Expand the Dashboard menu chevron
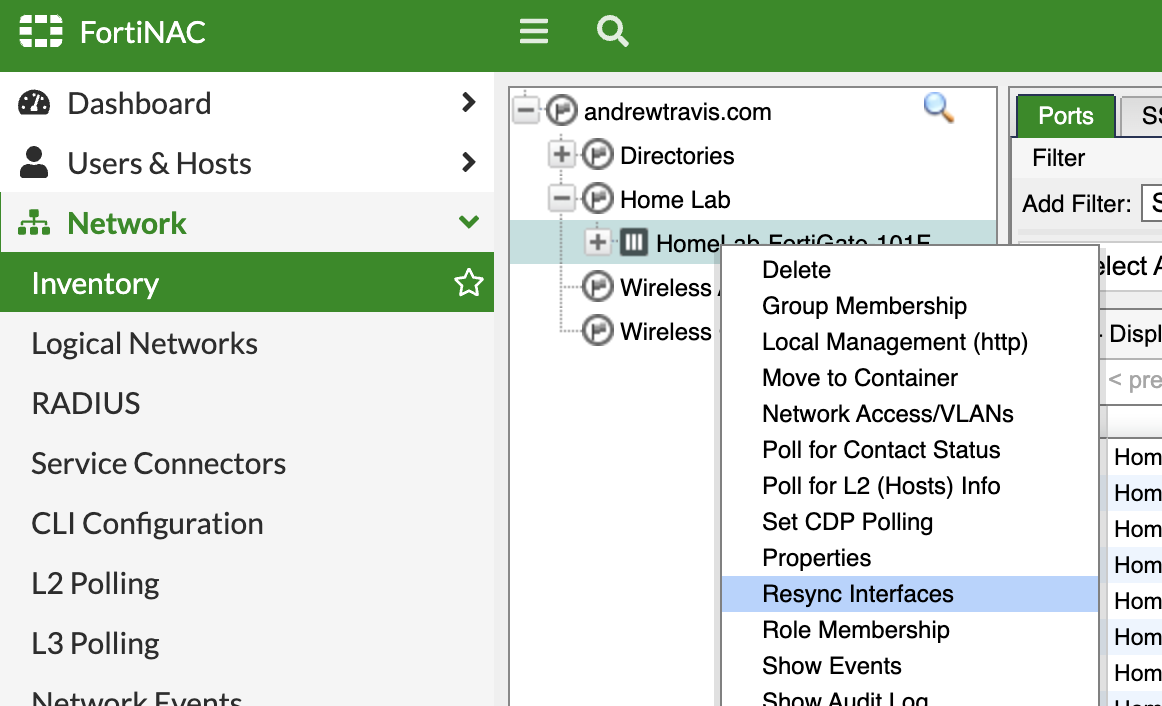1162x706 pixels. pos(468,102)
